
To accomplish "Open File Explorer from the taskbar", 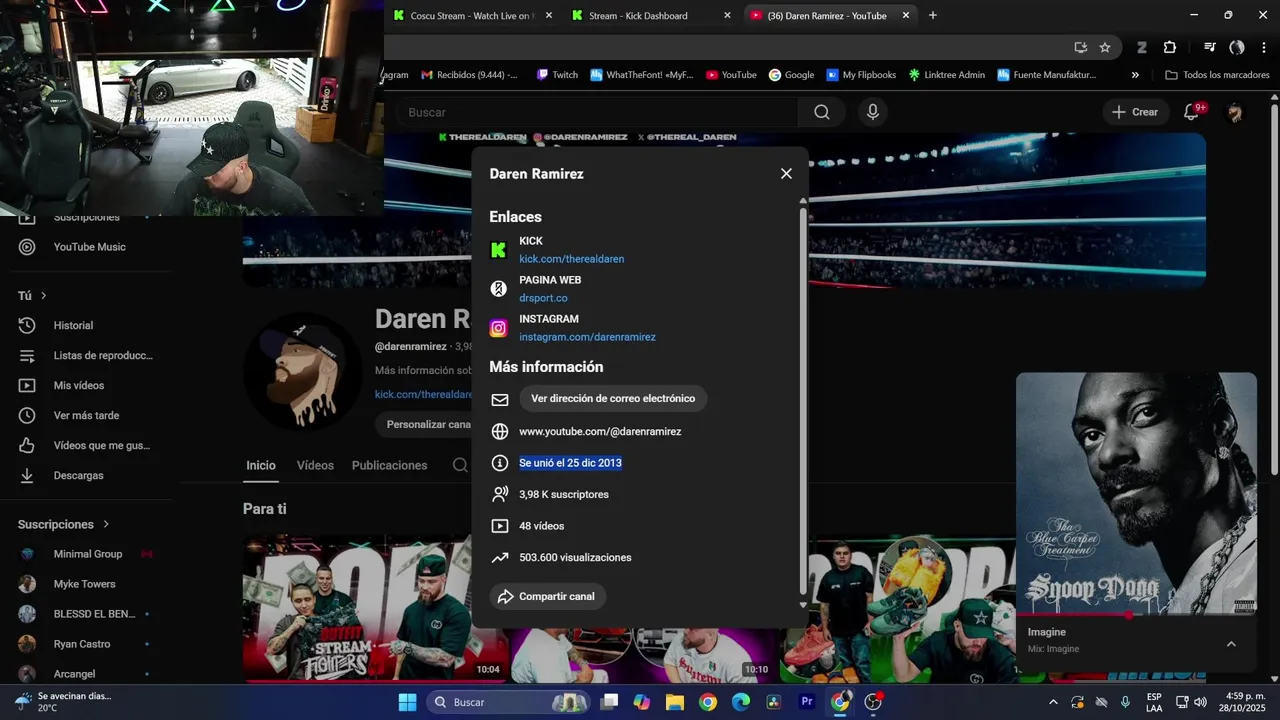I will (674, 702).
